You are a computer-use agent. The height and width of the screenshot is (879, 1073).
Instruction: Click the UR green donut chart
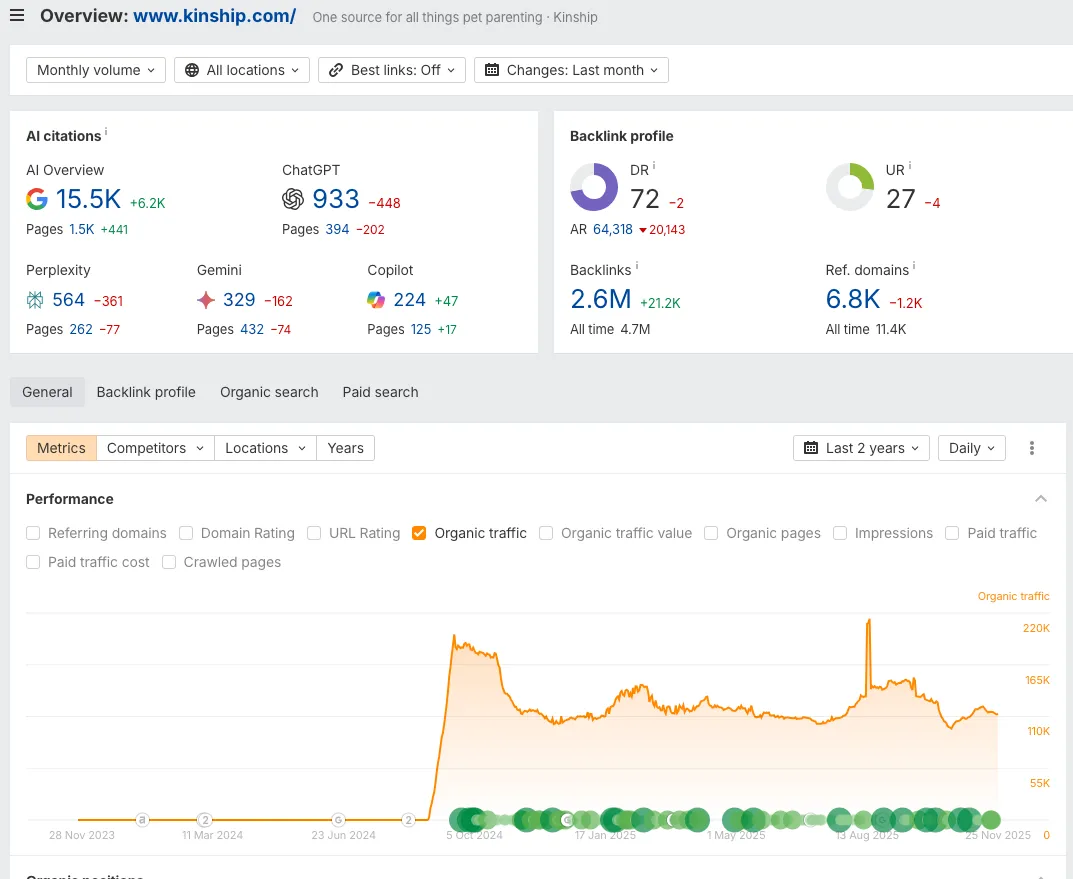pos(850,187)
